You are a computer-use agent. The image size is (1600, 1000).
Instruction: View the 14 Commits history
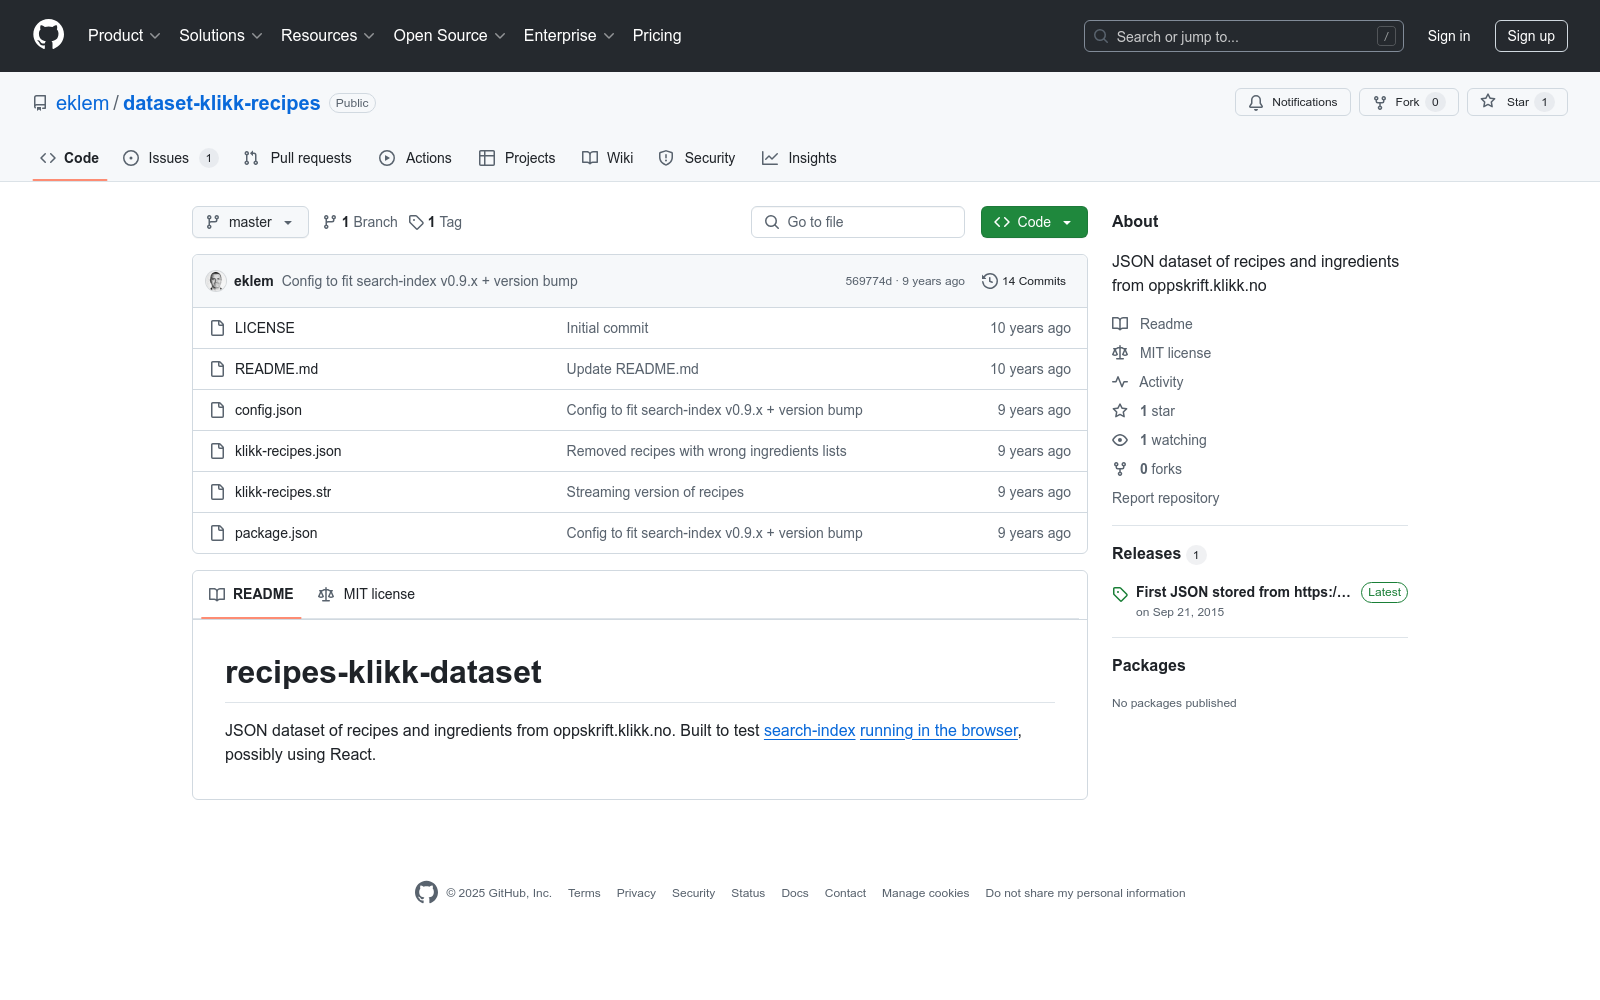coord(1024,281)
